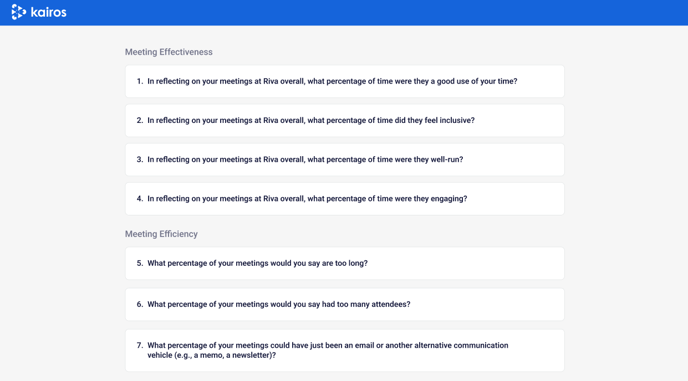Click the kairos wordmark in header
The height and width of the screenshot is (381, 688).
point(49,12)
